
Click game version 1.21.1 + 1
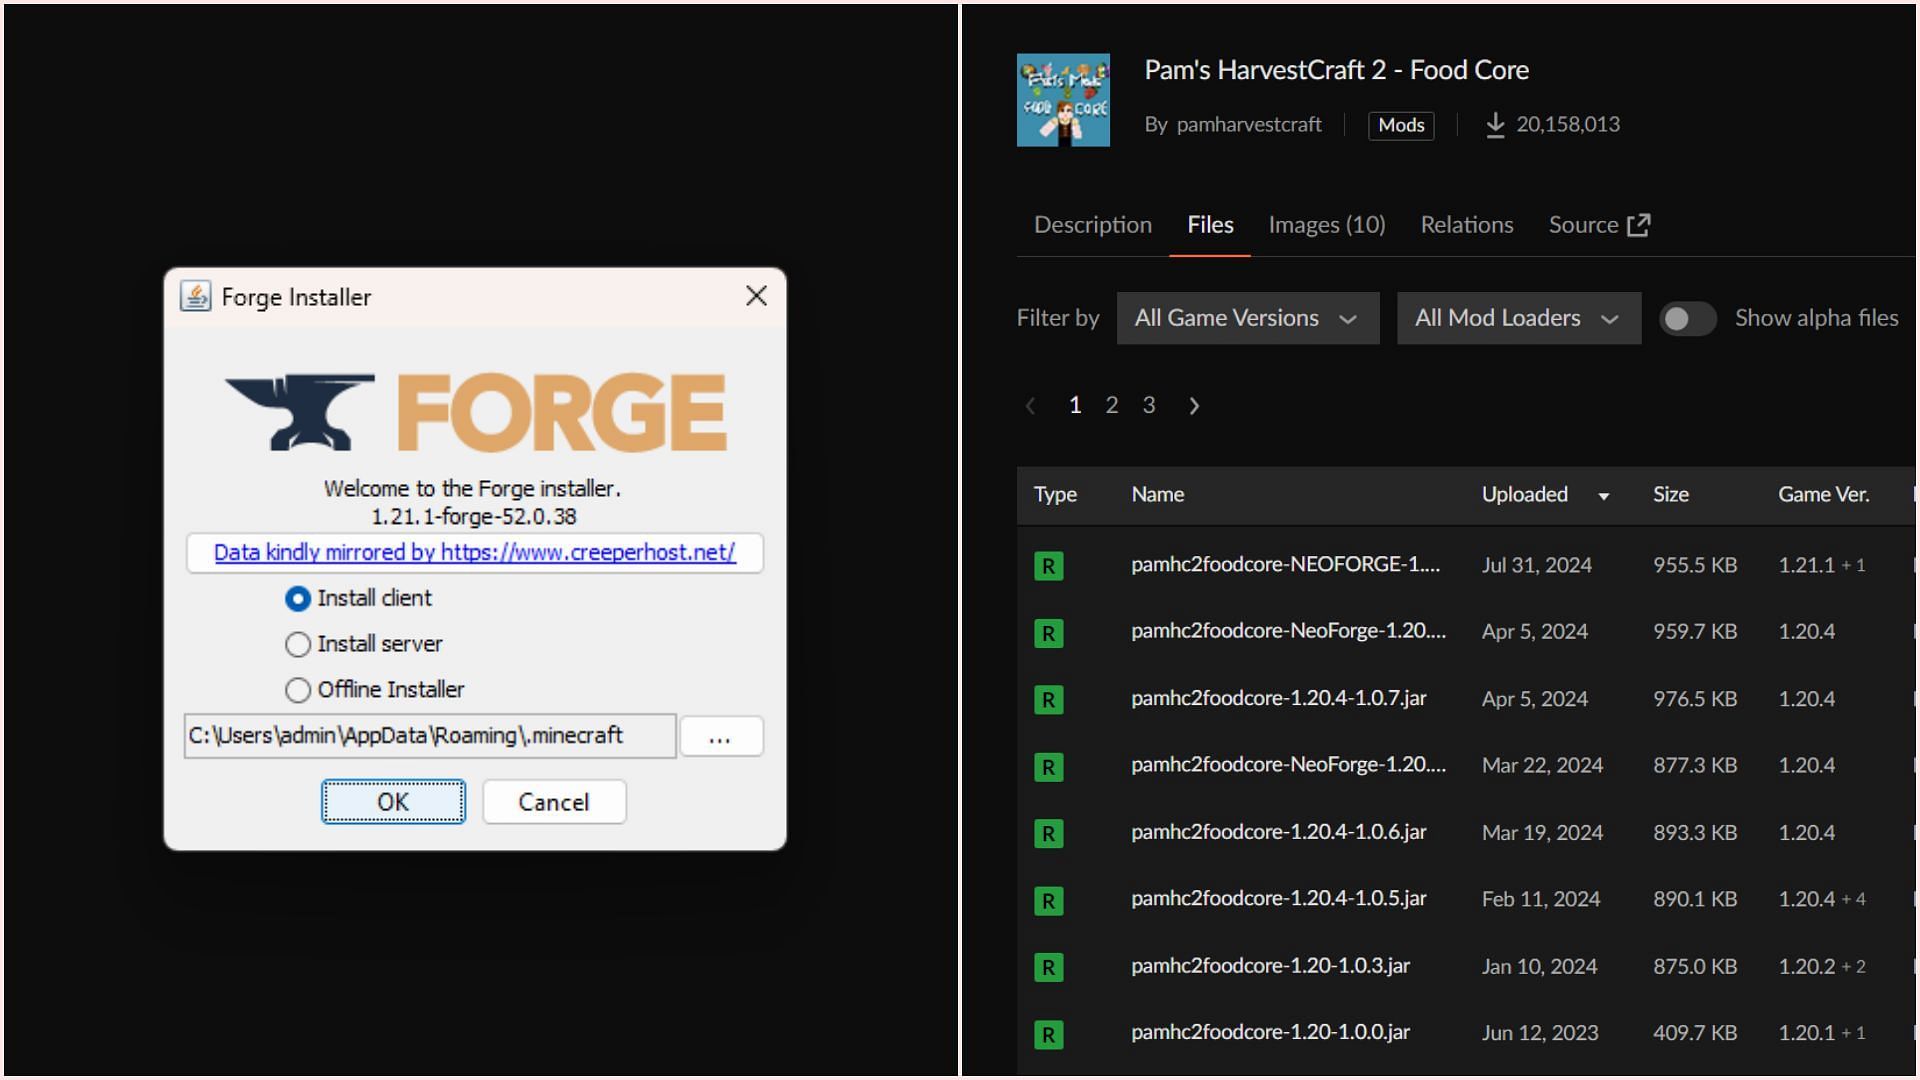pyautogui.click(x=1822, y=566)
